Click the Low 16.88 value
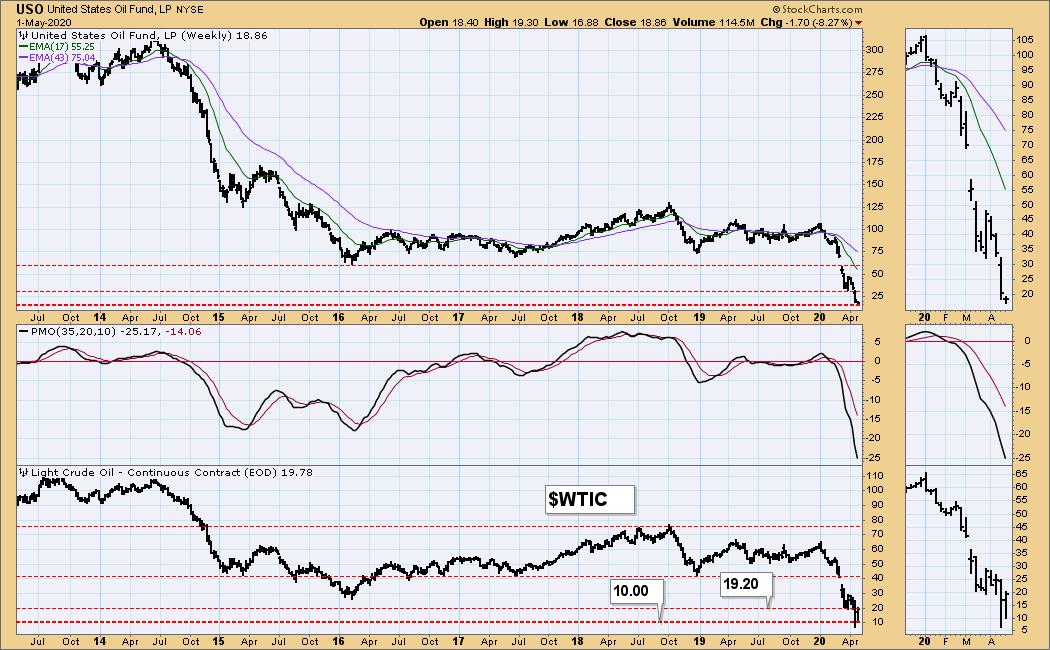1050x650 pixels. tap(571, 22)
